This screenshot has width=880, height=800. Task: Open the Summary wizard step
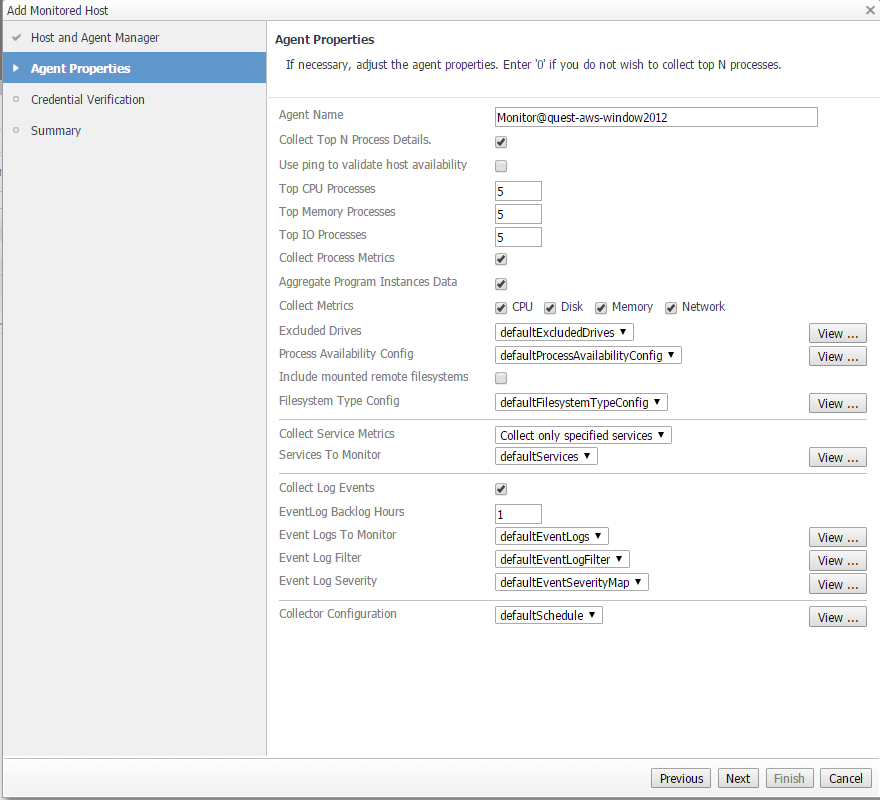click(56, 131)
